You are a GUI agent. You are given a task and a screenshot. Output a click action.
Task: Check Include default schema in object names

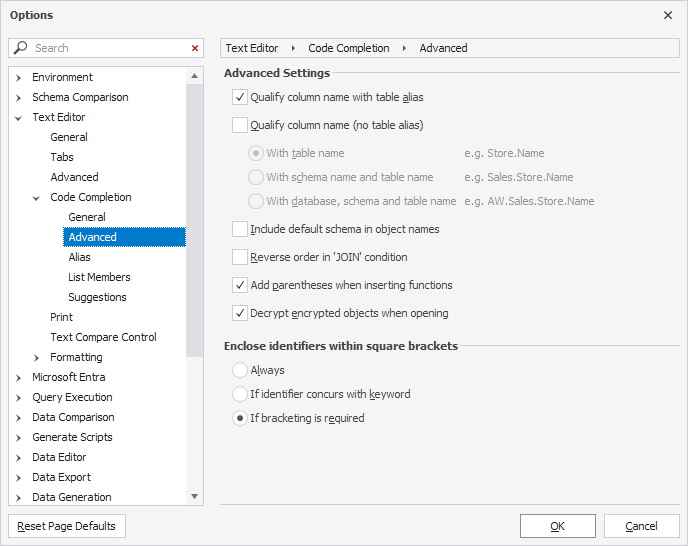[240, 229]
